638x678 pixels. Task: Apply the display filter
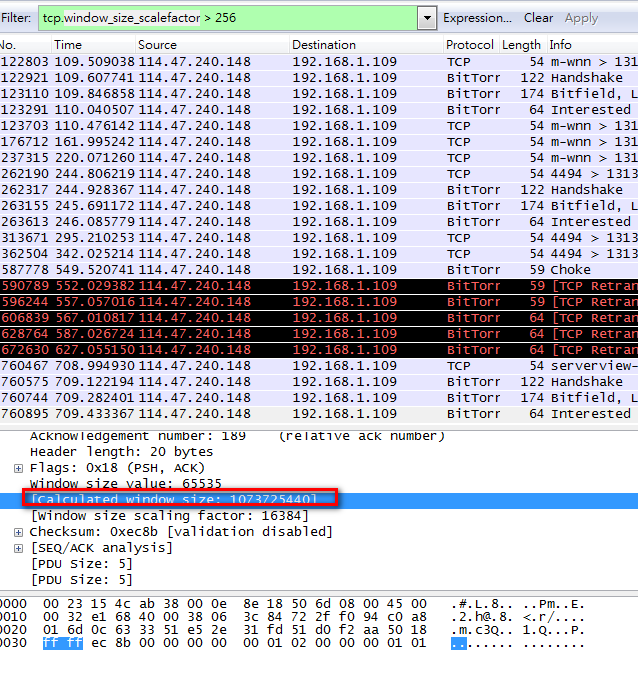[581, 18]
